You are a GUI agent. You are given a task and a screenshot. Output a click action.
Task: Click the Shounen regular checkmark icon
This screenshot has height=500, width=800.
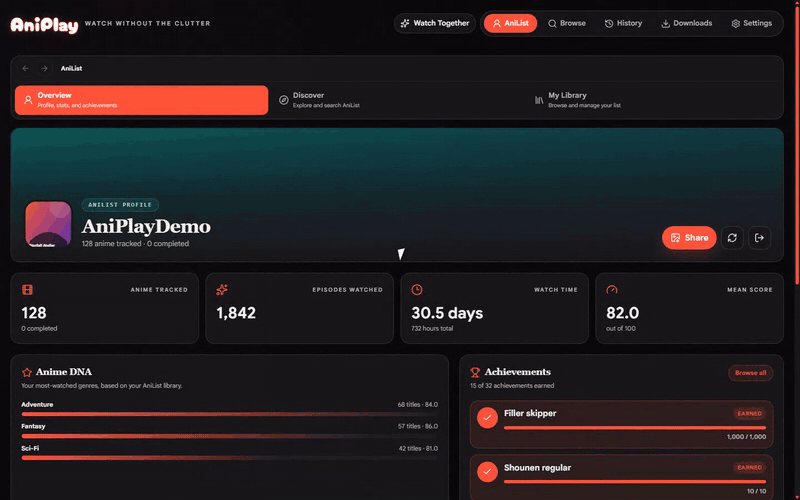[487, 472]
